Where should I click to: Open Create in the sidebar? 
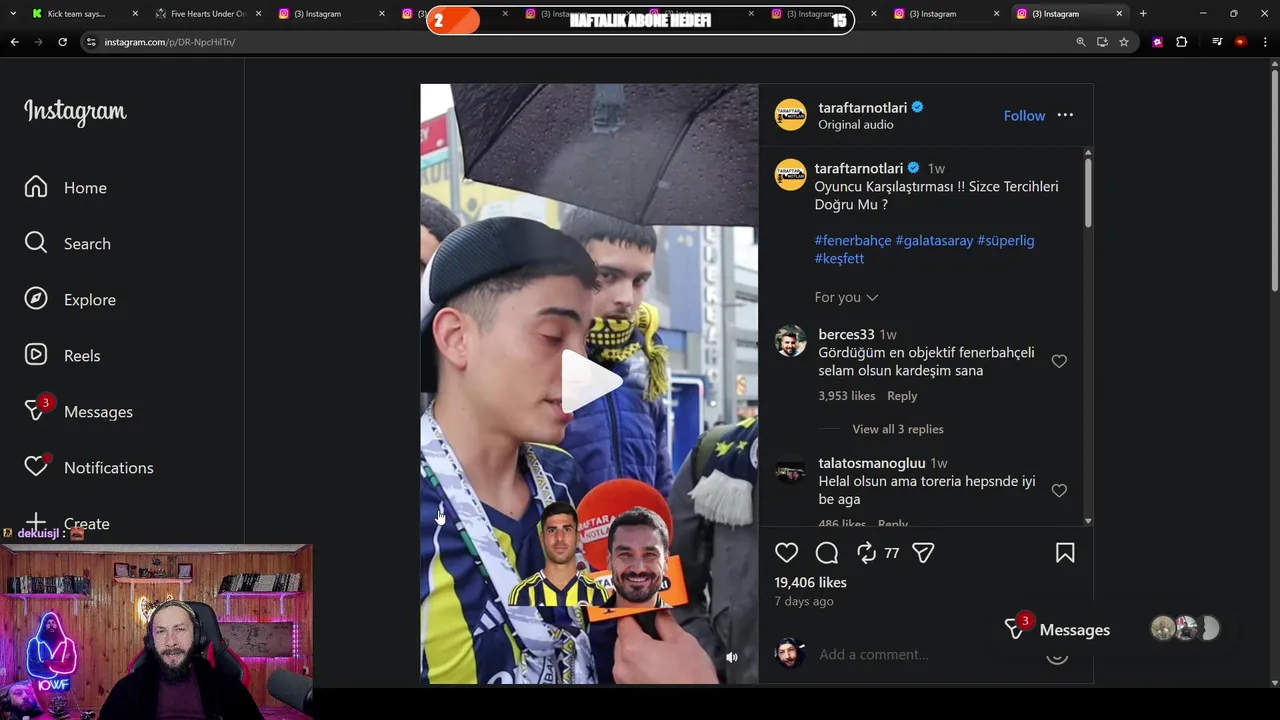pyautogui.click(x=67, y=523)
